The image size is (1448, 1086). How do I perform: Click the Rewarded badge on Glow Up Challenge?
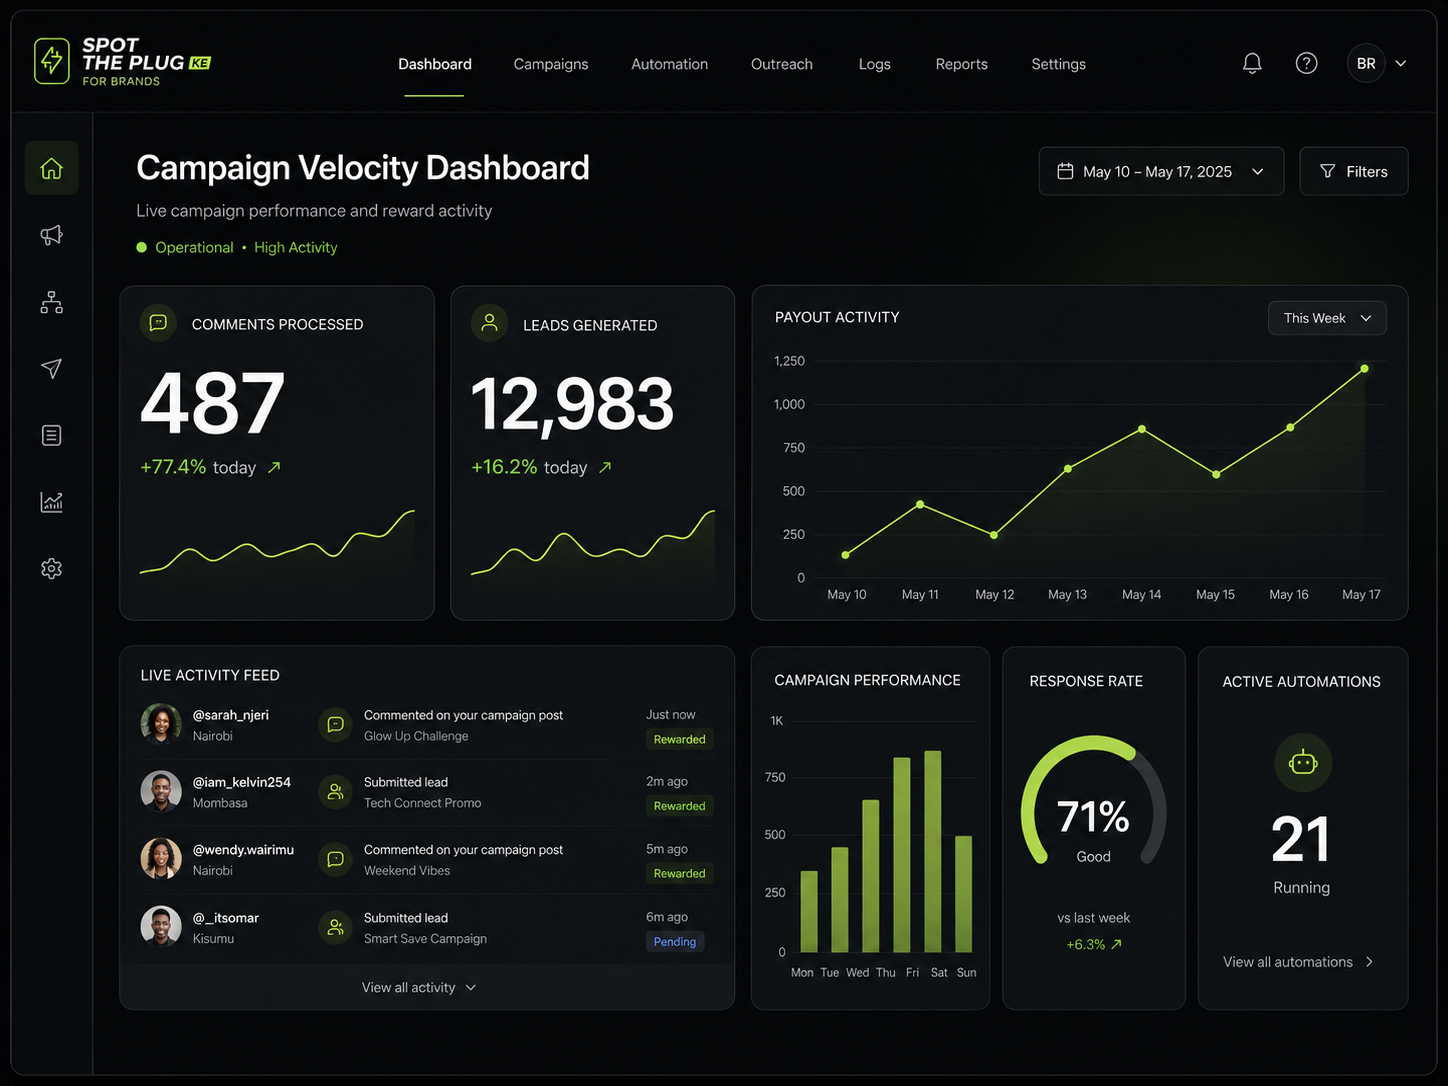pyautogui.click(x=680, y=740)
